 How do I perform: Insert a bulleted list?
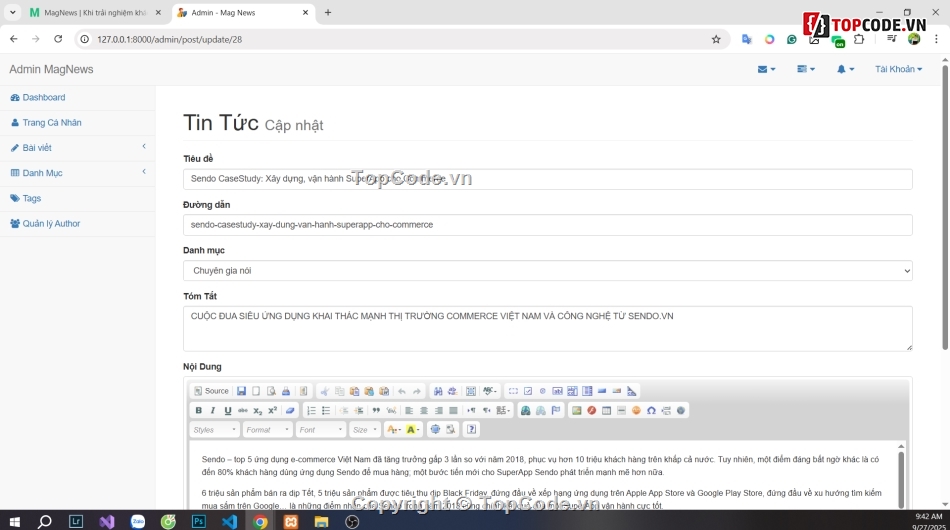point(326,411)
